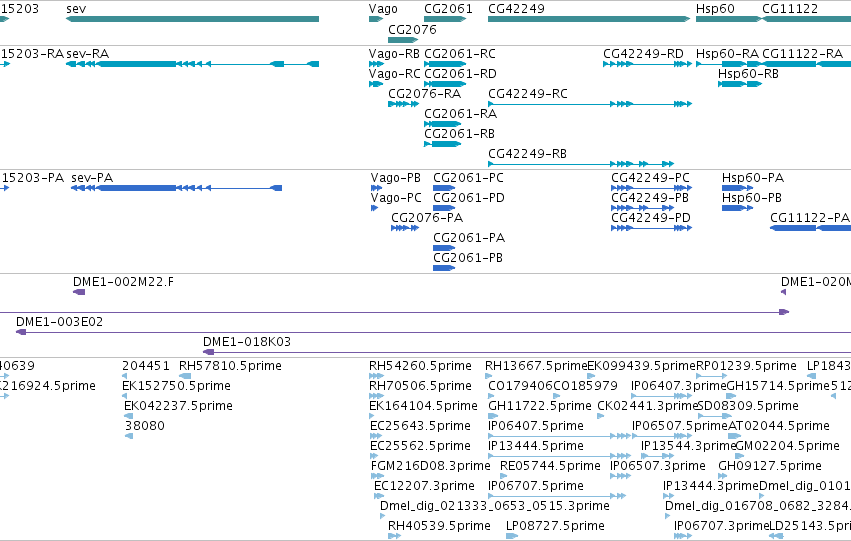851x541 pixels.
Task: Select the AT02044.5prime EST label
Action: point(779,427)
